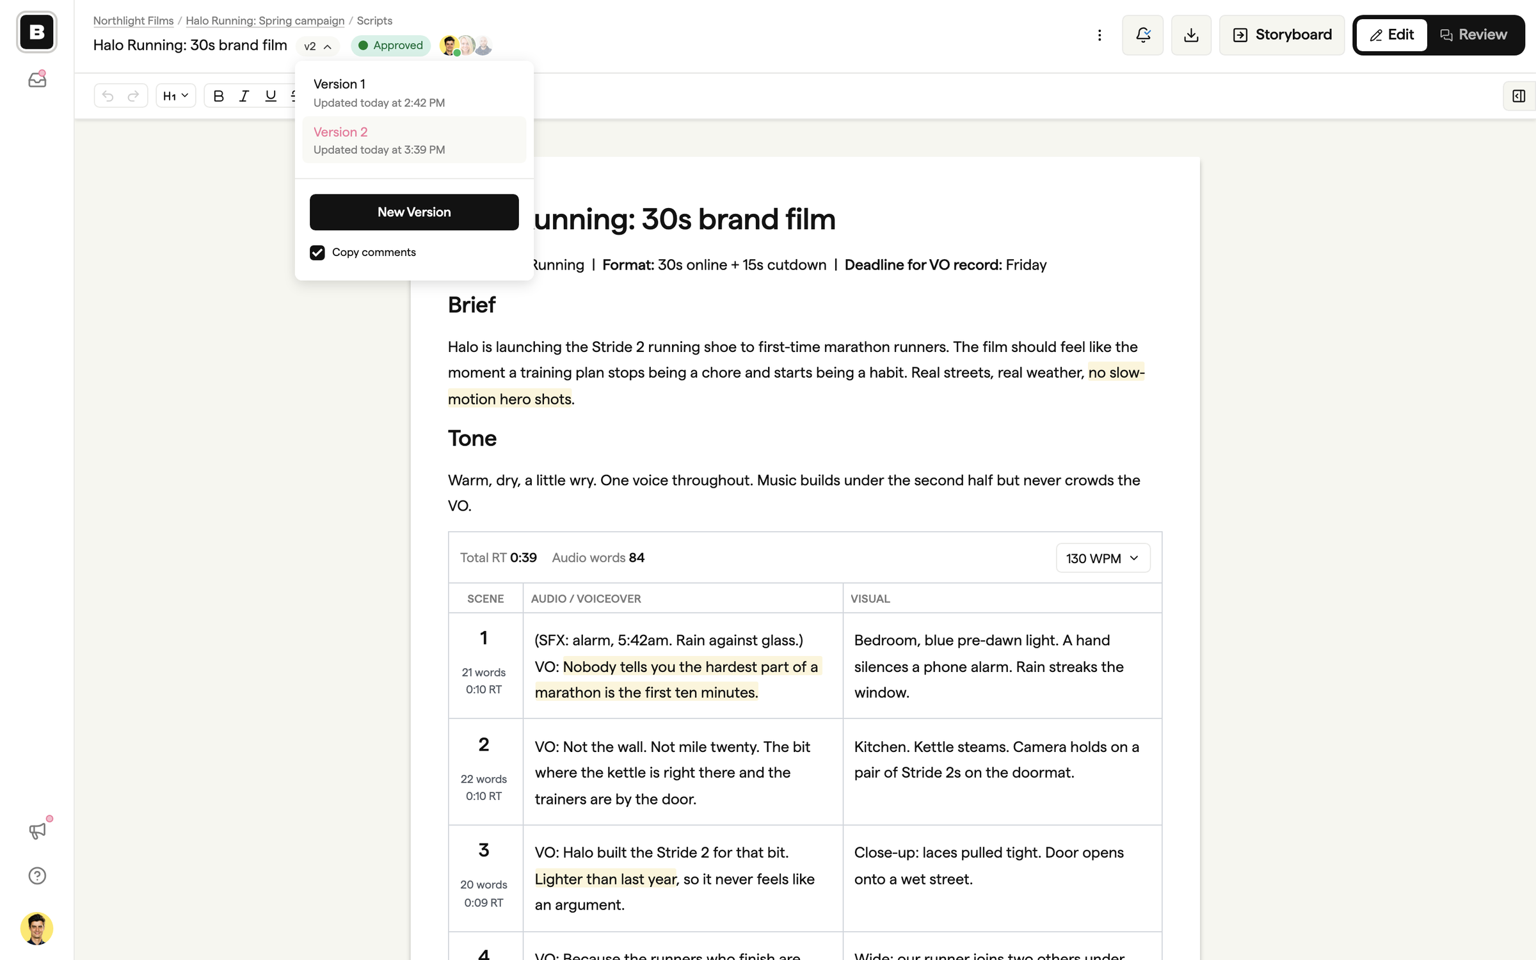Toggle the side panel icon
The width and height of the screenshot is (1536, 960).
point(1518,96)
